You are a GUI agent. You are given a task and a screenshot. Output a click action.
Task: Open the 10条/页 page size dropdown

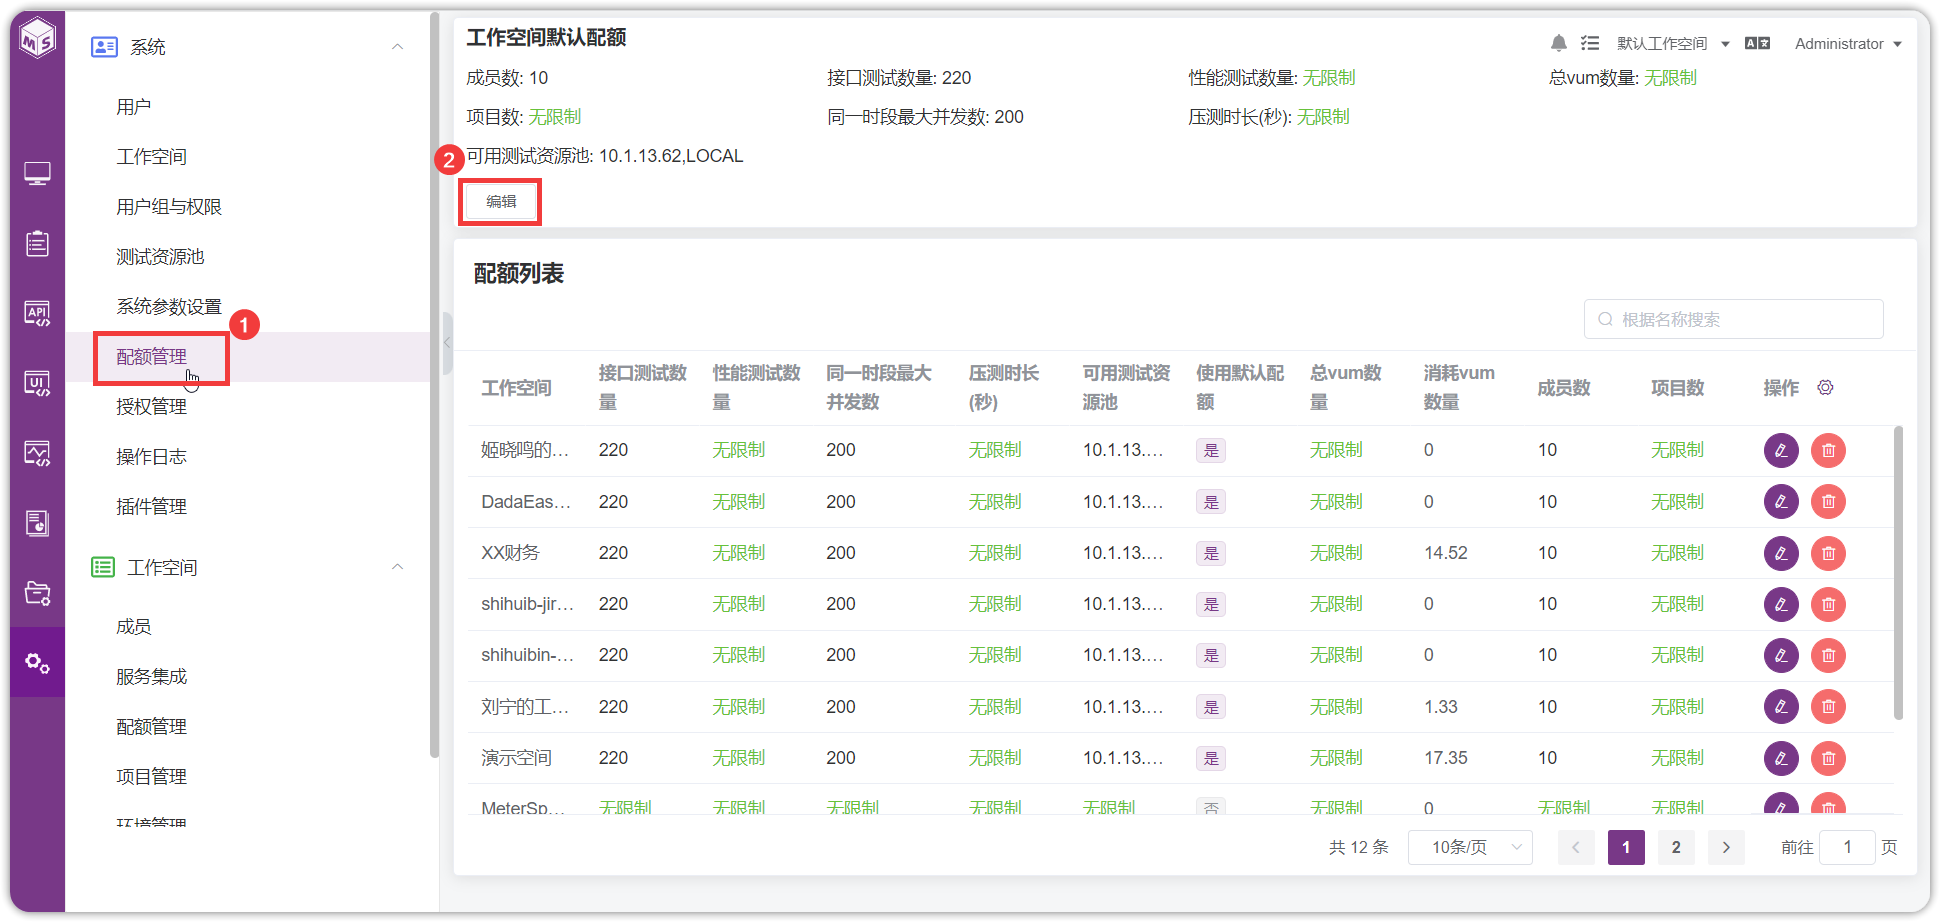click(x=1470, y=847)
